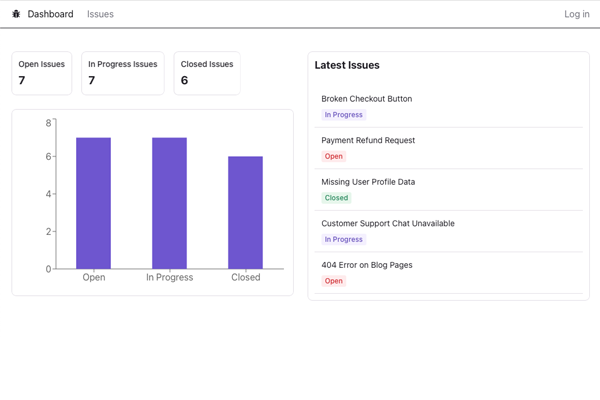Click In Progress badge under Customer Support Chat
Viewport: 600px width, 400px height.
343,239
